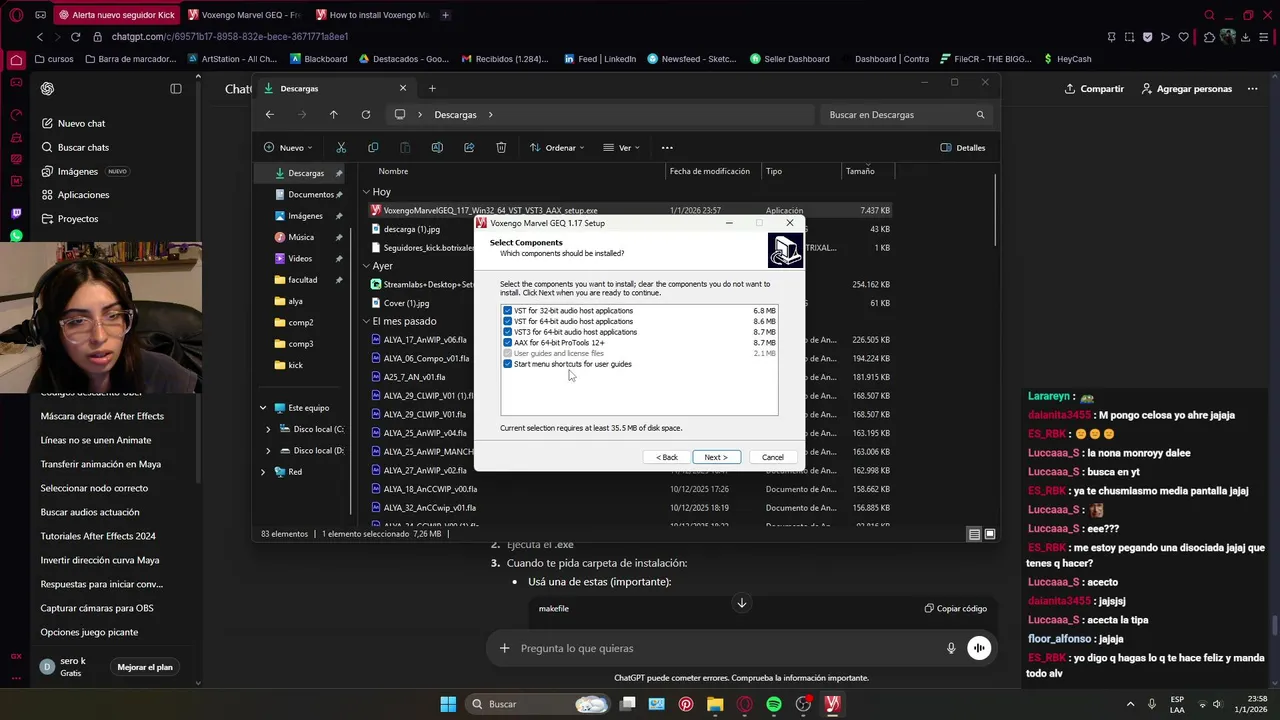The image size is (1280, 720).
Task: Switch to Voxengo Marvel GEQ browser tab
Action: pos(243,15)
